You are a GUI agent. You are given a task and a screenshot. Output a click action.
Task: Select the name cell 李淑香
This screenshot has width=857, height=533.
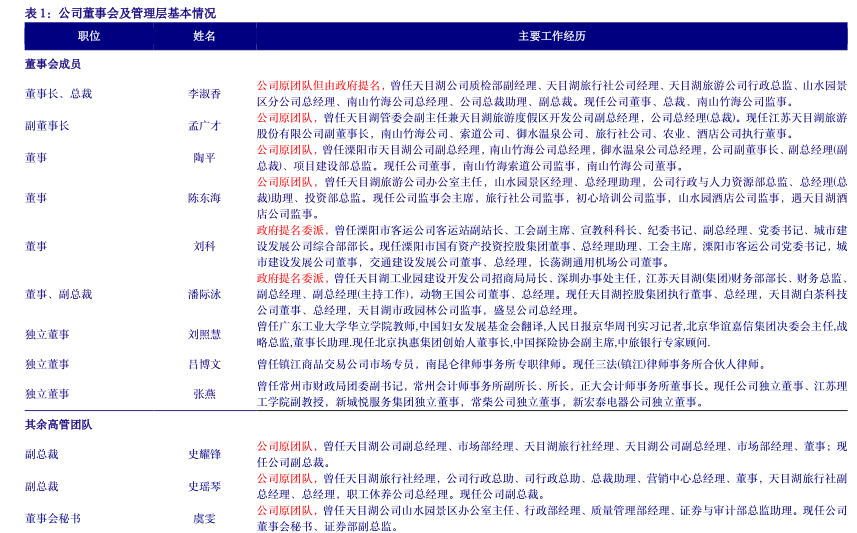205,94
